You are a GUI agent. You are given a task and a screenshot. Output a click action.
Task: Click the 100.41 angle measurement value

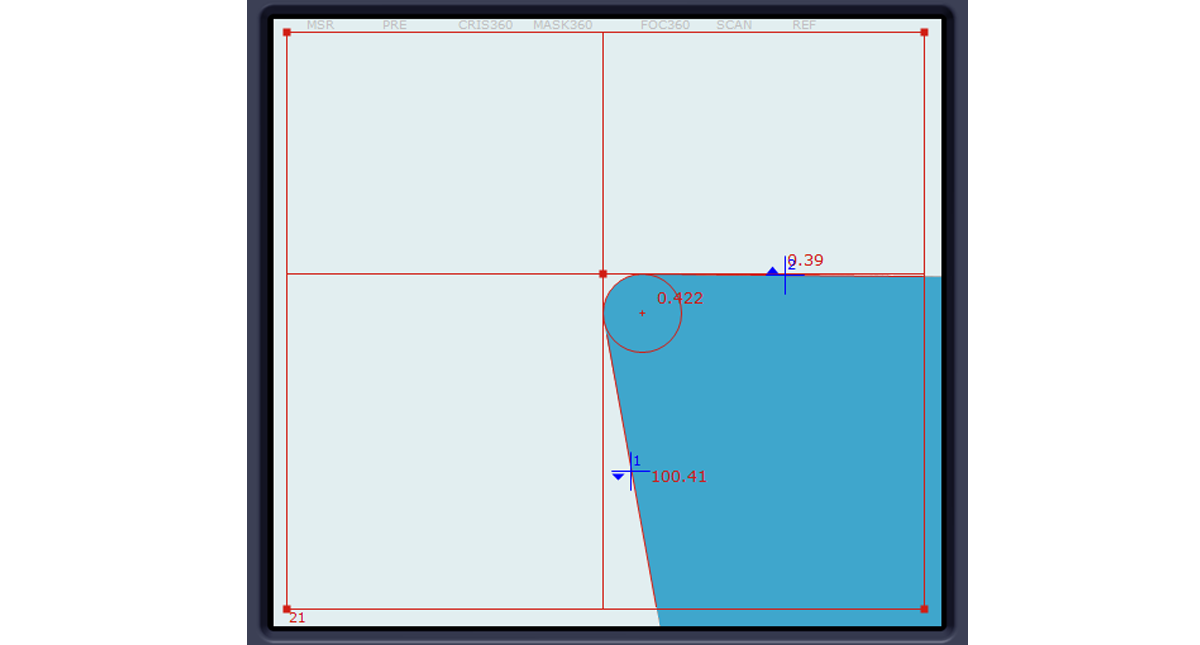(679, 477)
